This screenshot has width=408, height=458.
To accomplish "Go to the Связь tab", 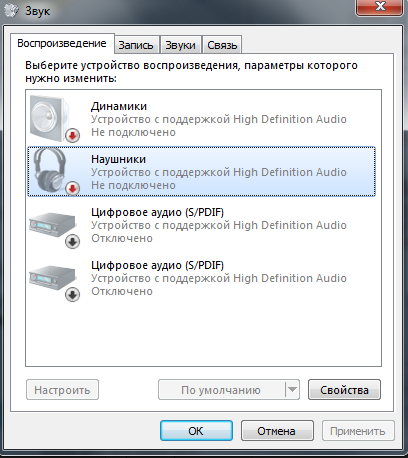I will coord(222,45).
